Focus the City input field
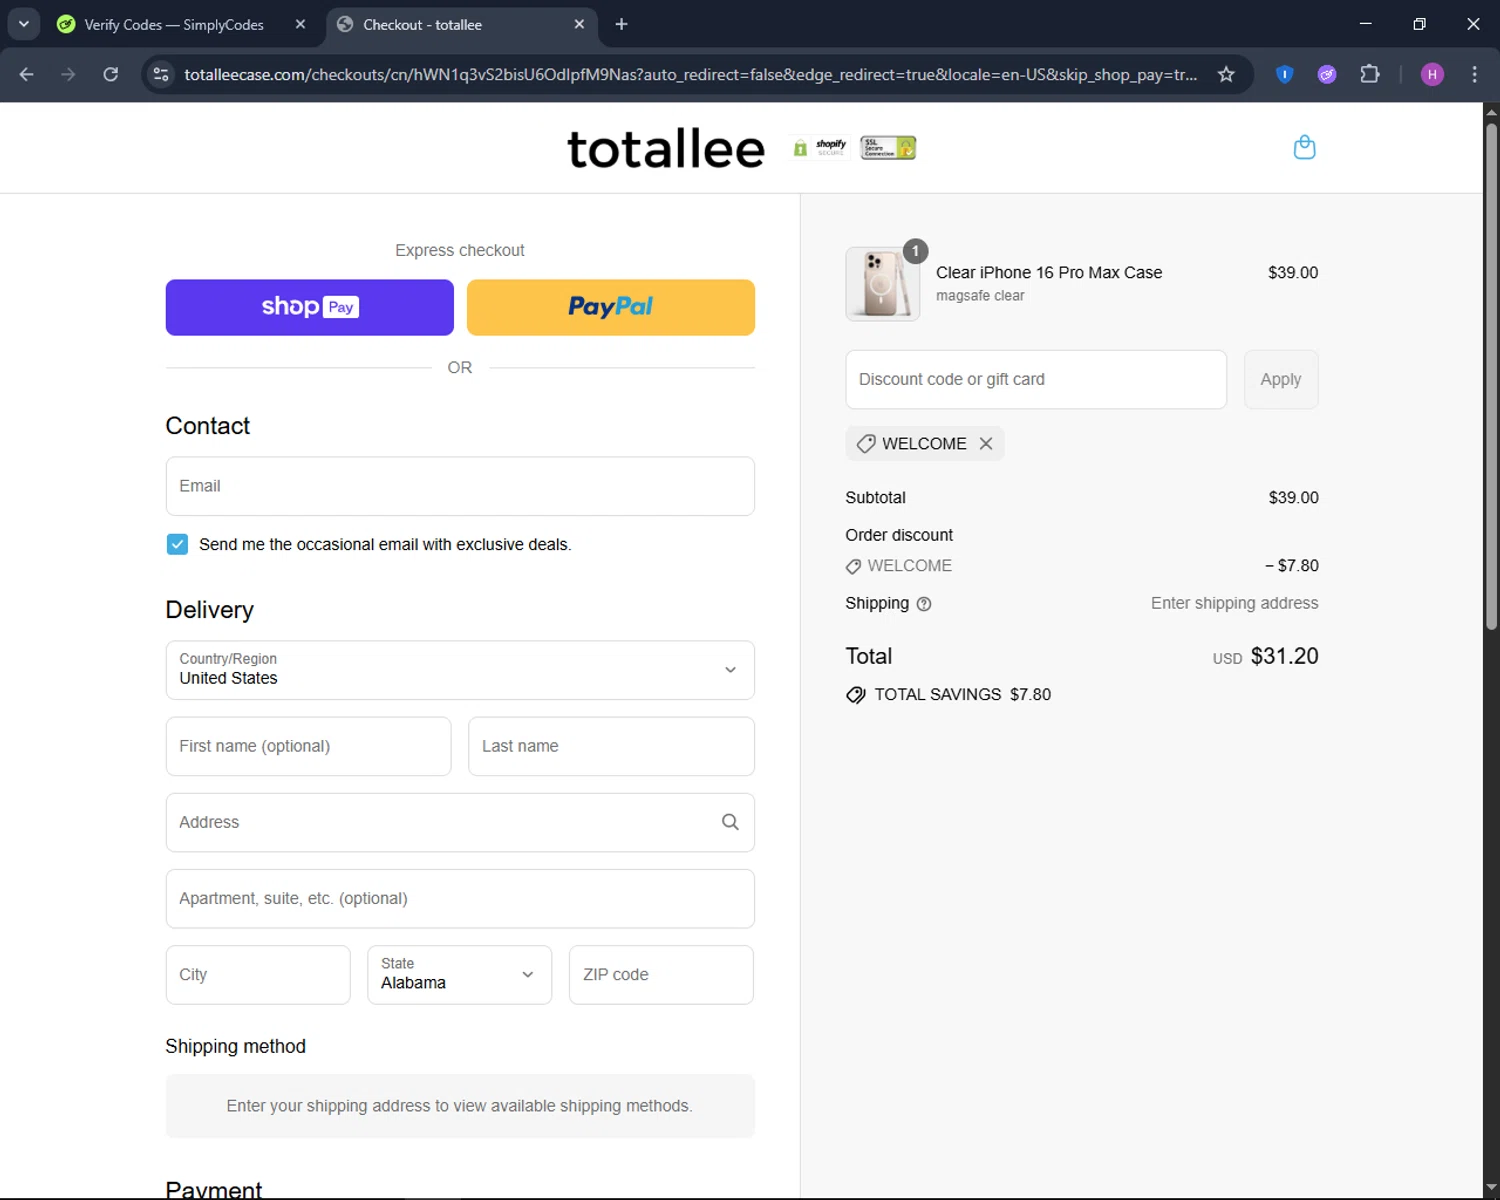The width and height of the screenshot is (1500, 1200). coord(258,975)
